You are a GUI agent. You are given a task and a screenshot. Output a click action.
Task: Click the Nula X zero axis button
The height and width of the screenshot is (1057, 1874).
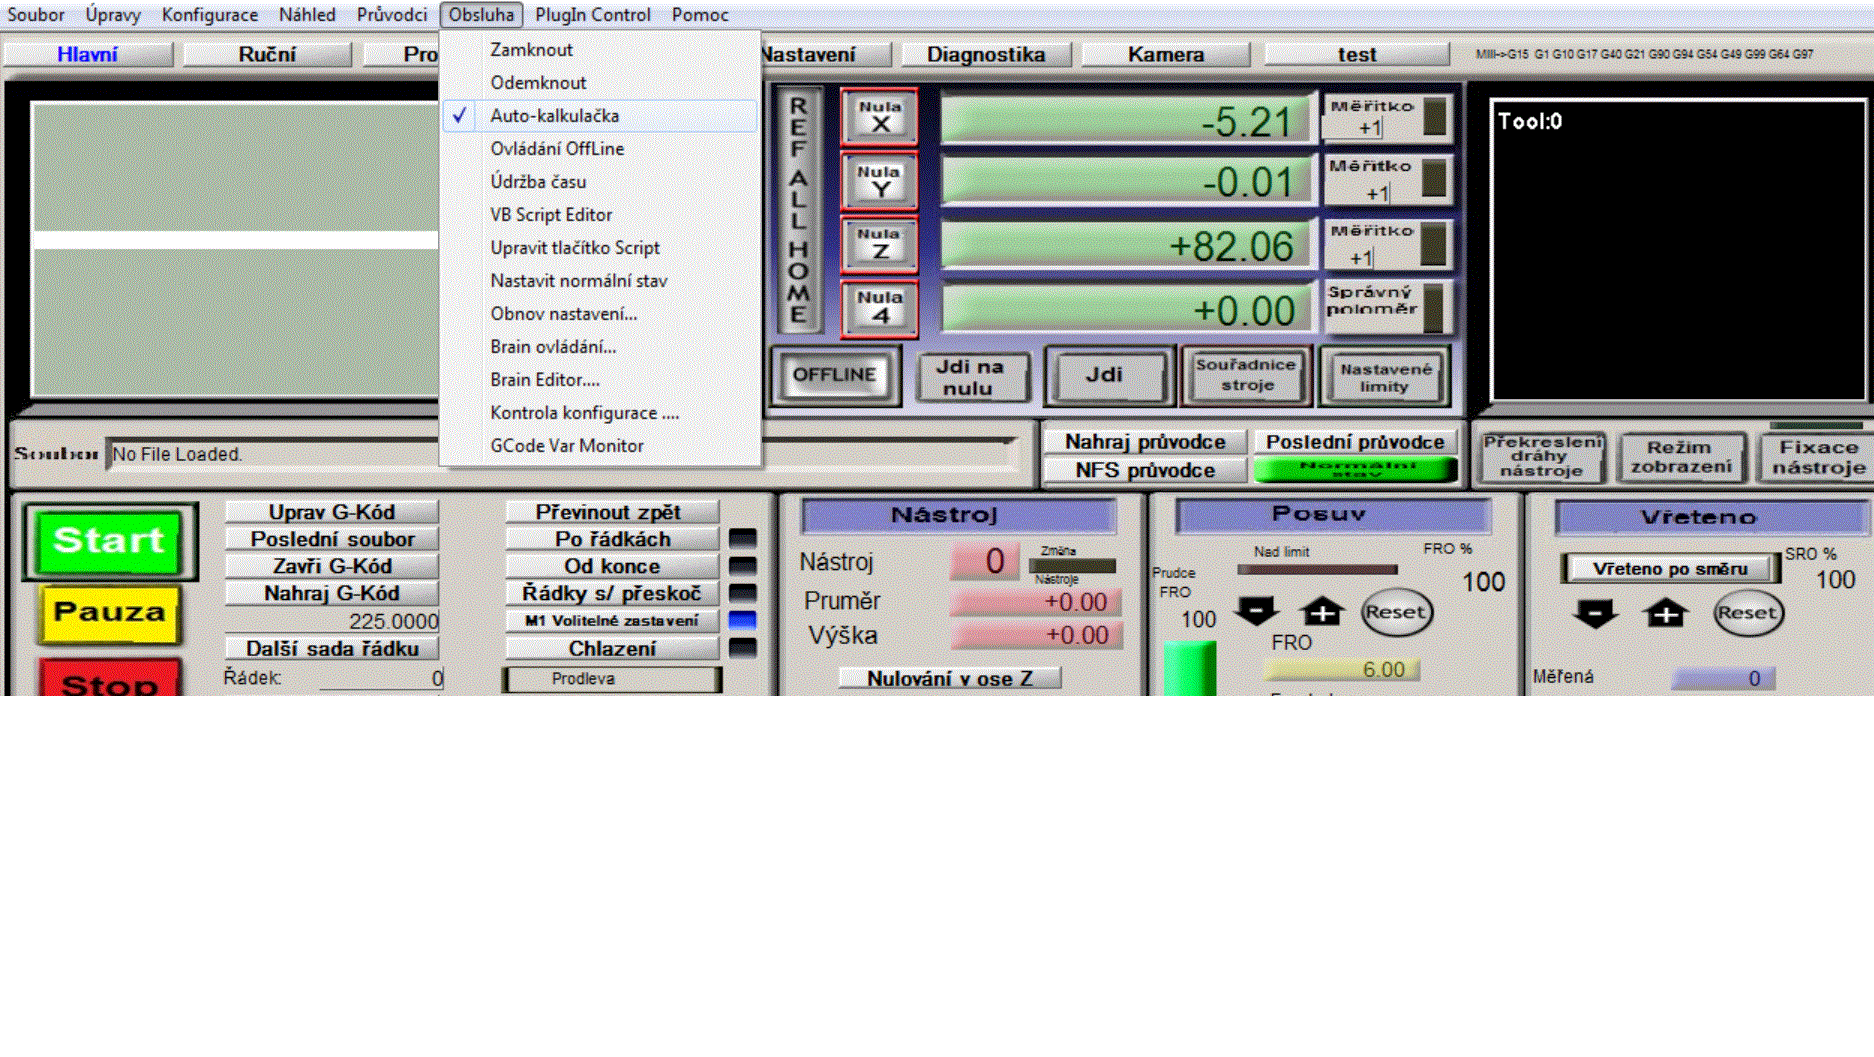(879, 118)
